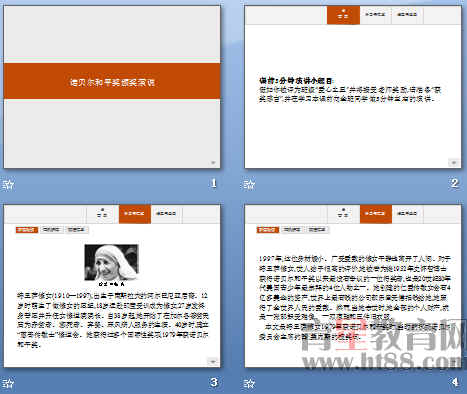Screen dimensions: 467x394
Task: Click slide number 1 label
Action: pos(214,183)
